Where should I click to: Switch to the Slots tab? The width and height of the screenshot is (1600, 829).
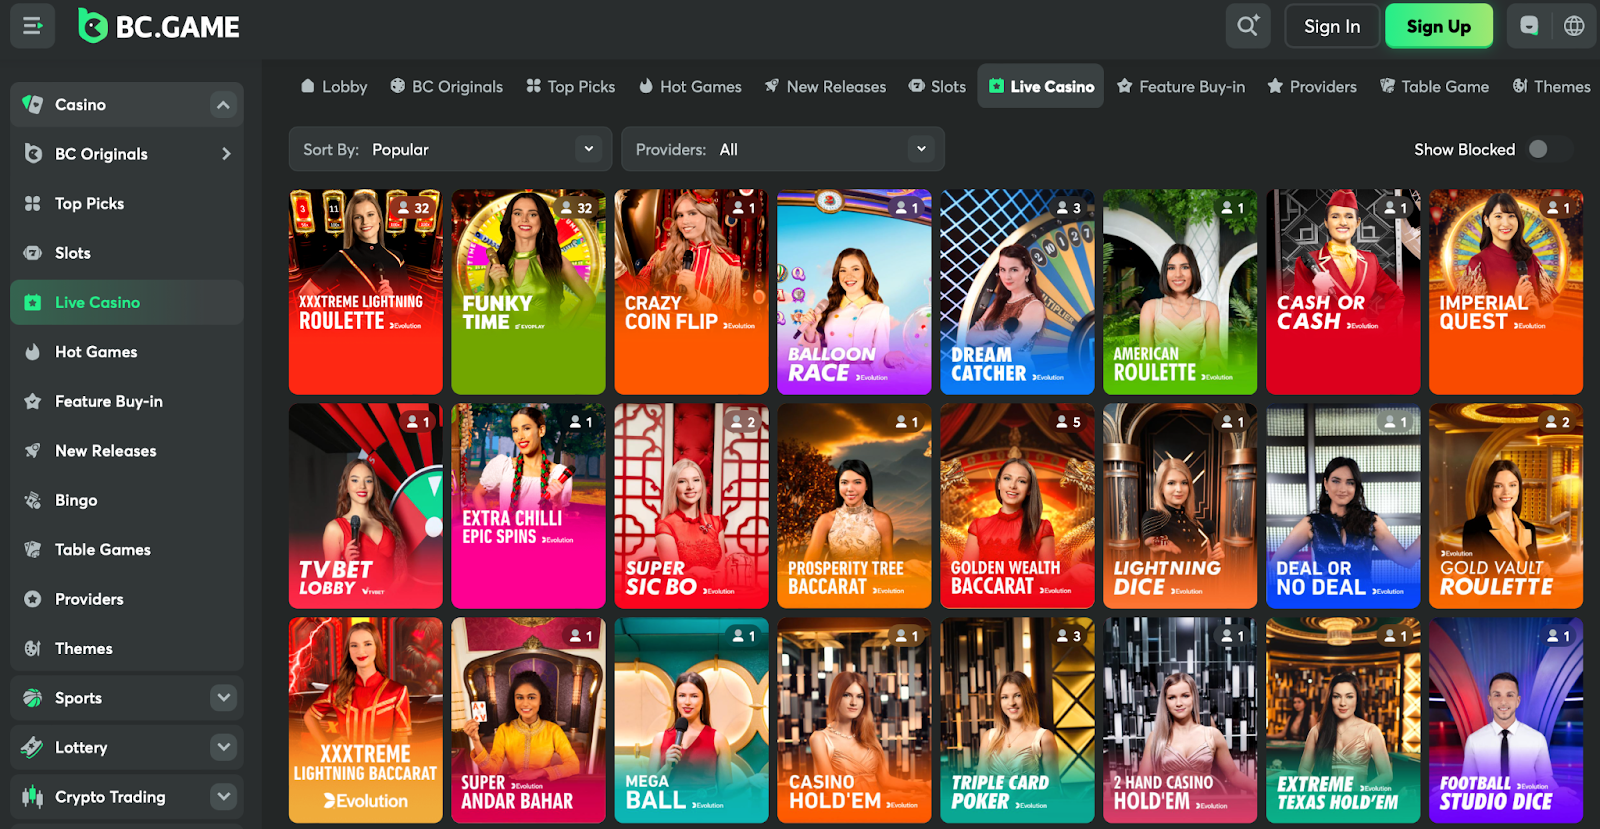coord(937,86)
